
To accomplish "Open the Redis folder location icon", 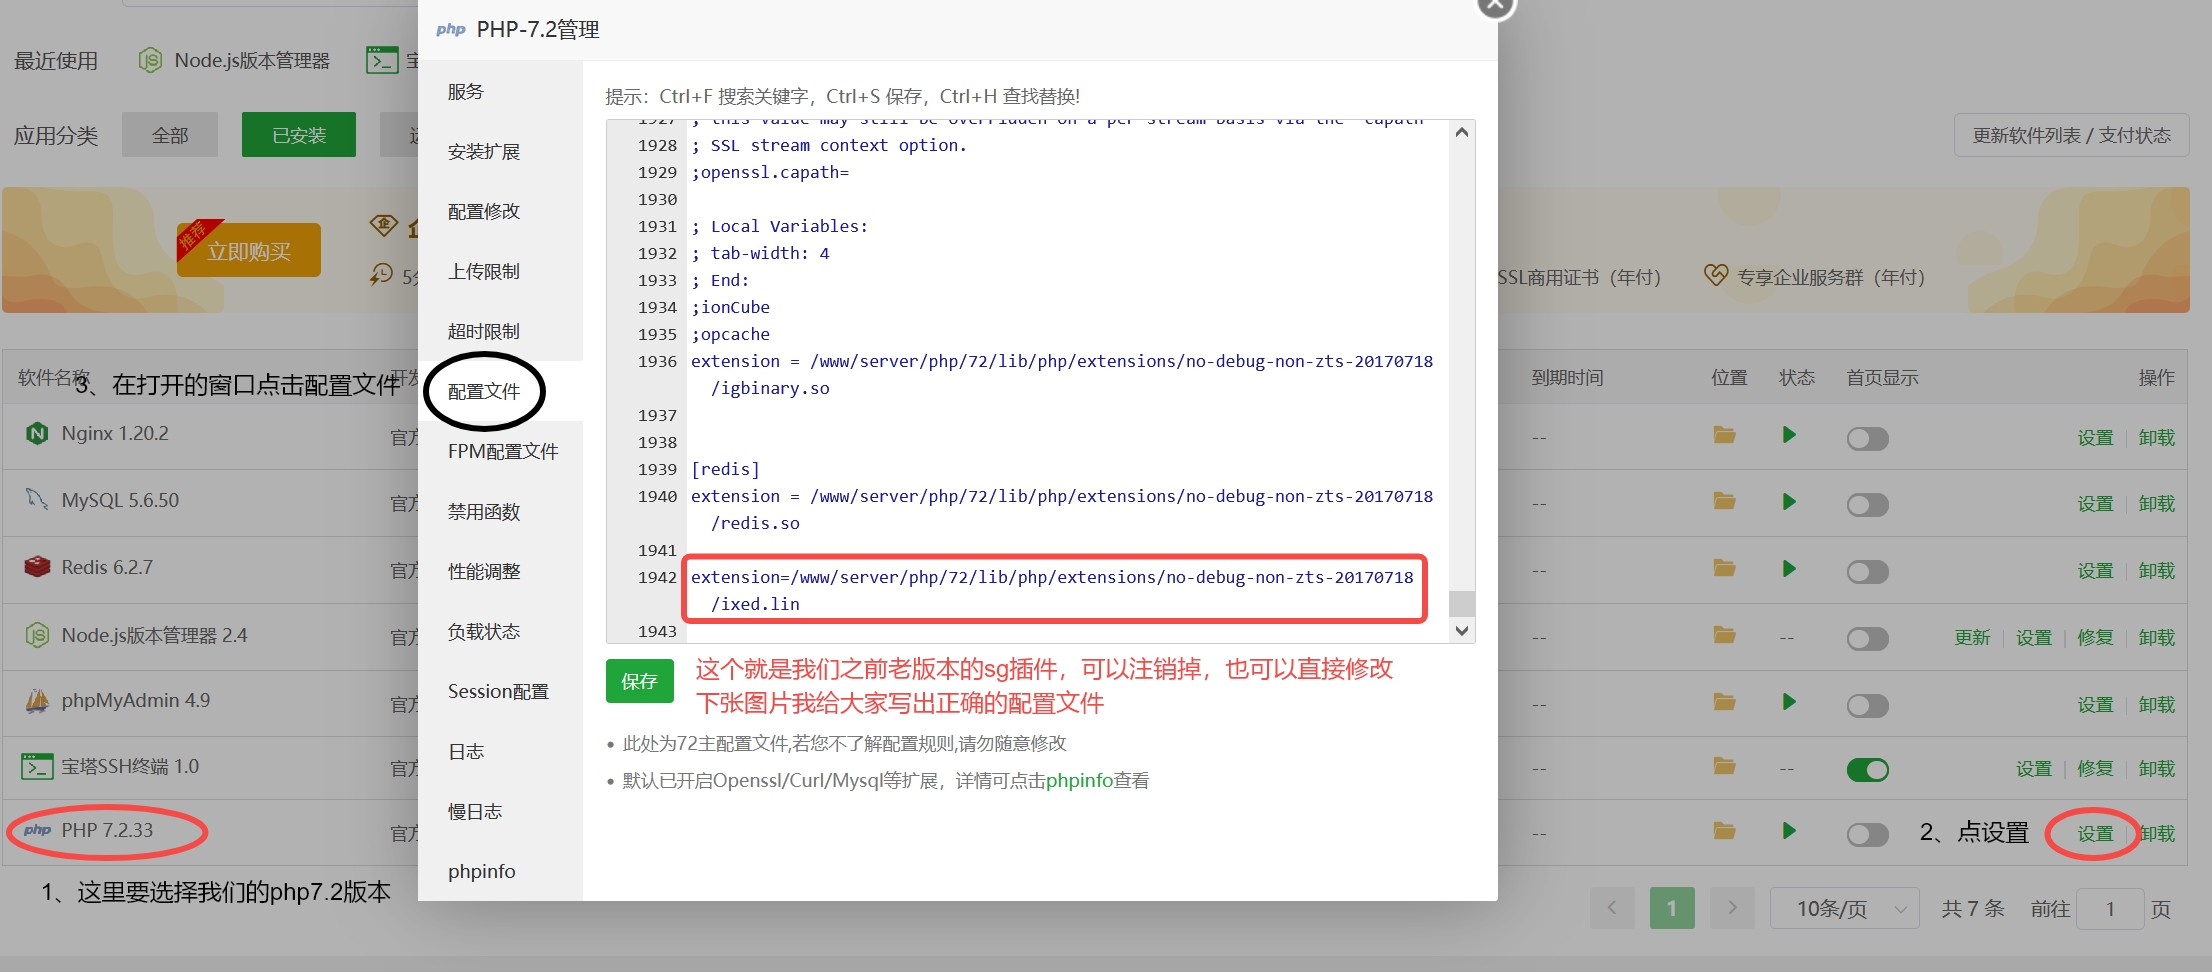I will (x=1724, y=569).
